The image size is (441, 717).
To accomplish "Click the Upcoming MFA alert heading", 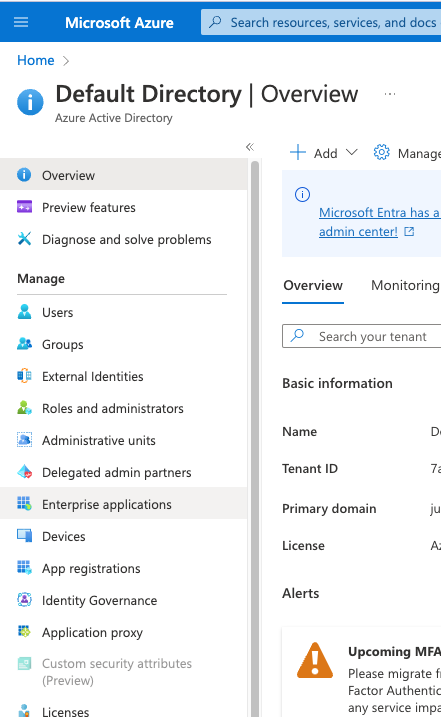I will pyautogui.click(x=394, y=652).
